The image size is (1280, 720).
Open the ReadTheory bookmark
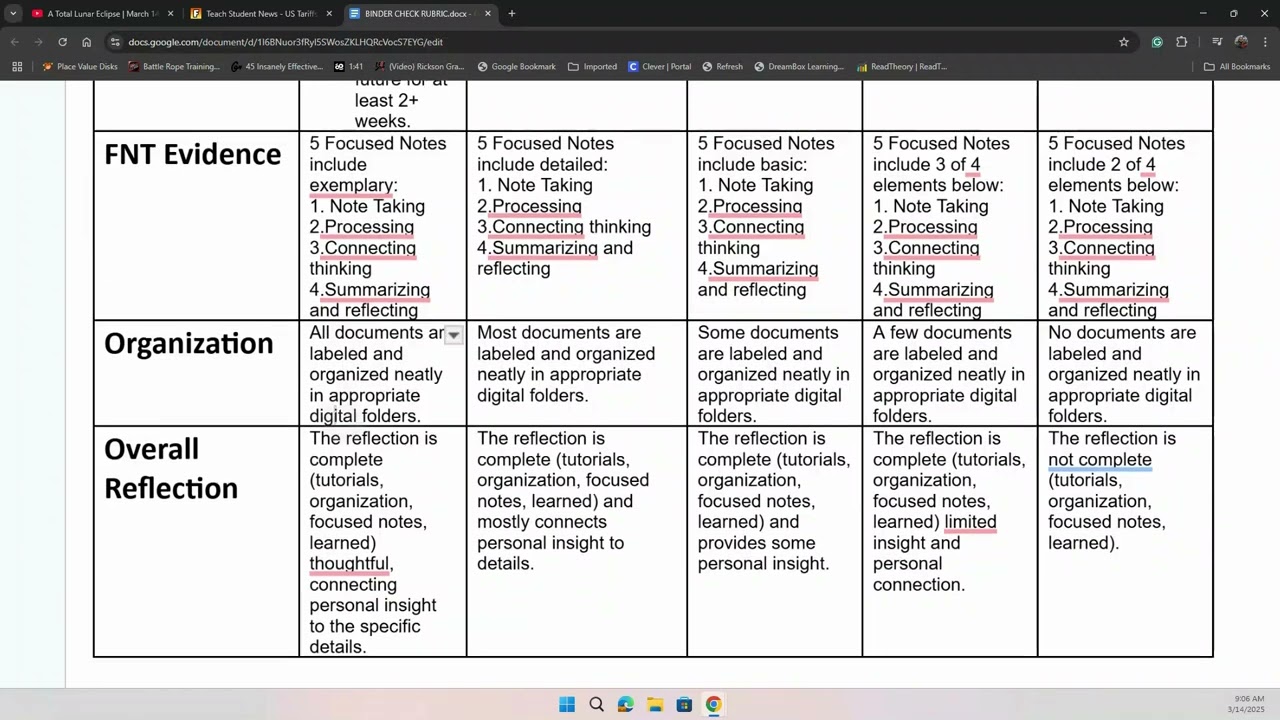point(902,67)
